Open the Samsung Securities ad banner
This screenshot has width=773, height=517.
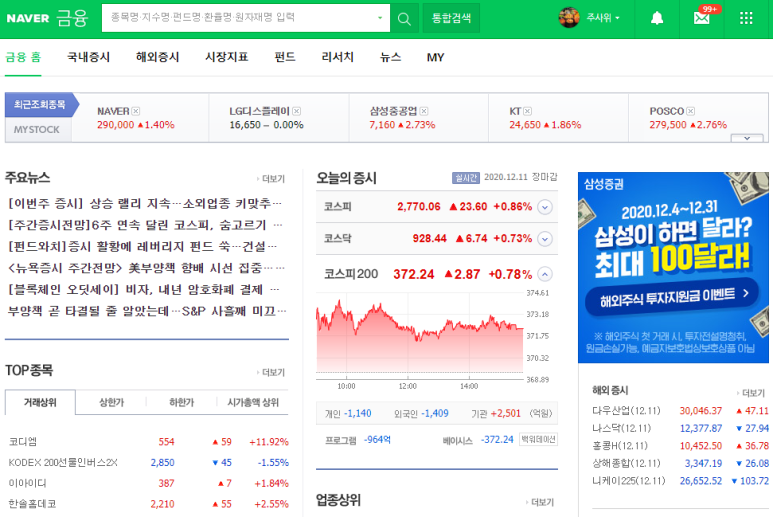click(673, 268)
